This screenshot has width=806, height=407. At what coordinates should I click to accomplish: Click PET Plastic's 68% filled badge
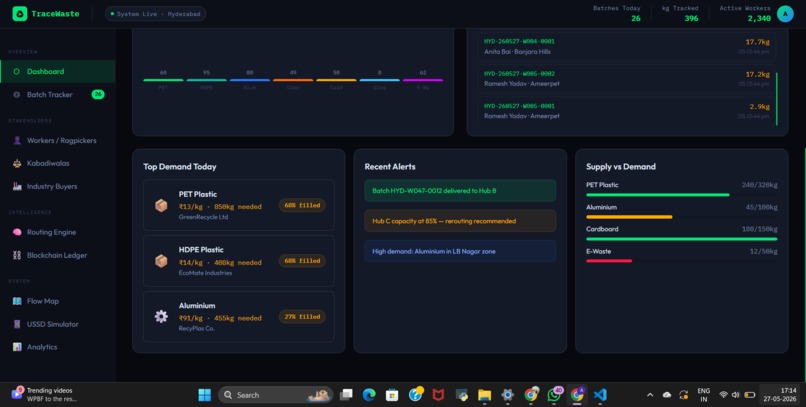(x=302, y=205)
